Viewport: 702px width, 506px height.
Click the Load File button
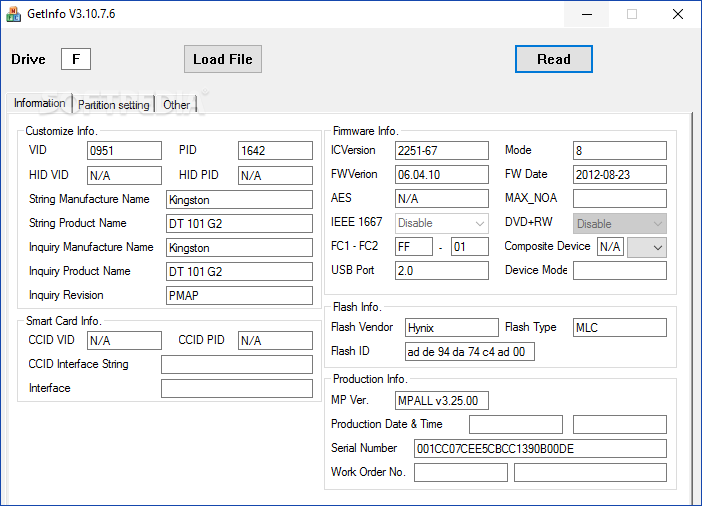coord(223,59)
